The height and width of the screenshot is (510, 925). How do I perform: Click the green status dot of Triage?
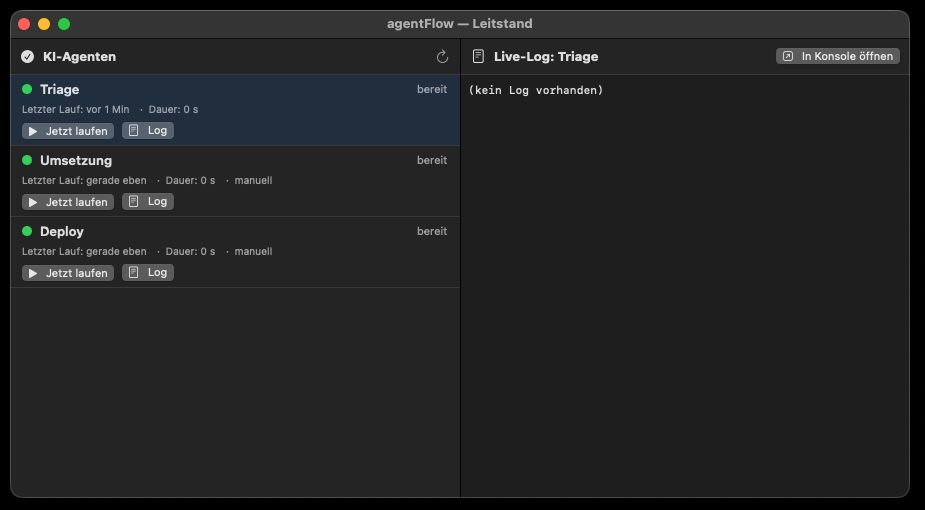tap(27, 89)
